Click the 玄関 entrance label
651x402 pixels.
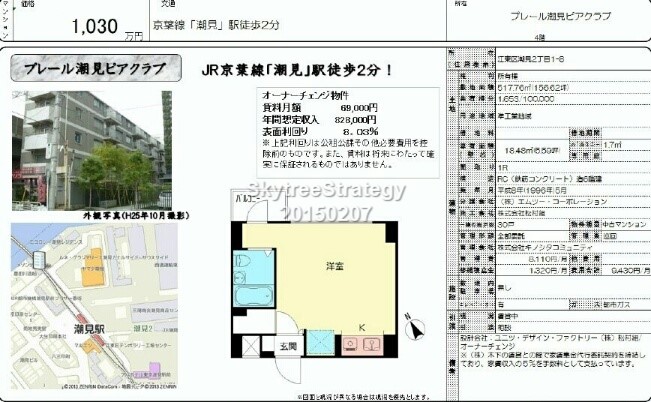coord(288,346)
